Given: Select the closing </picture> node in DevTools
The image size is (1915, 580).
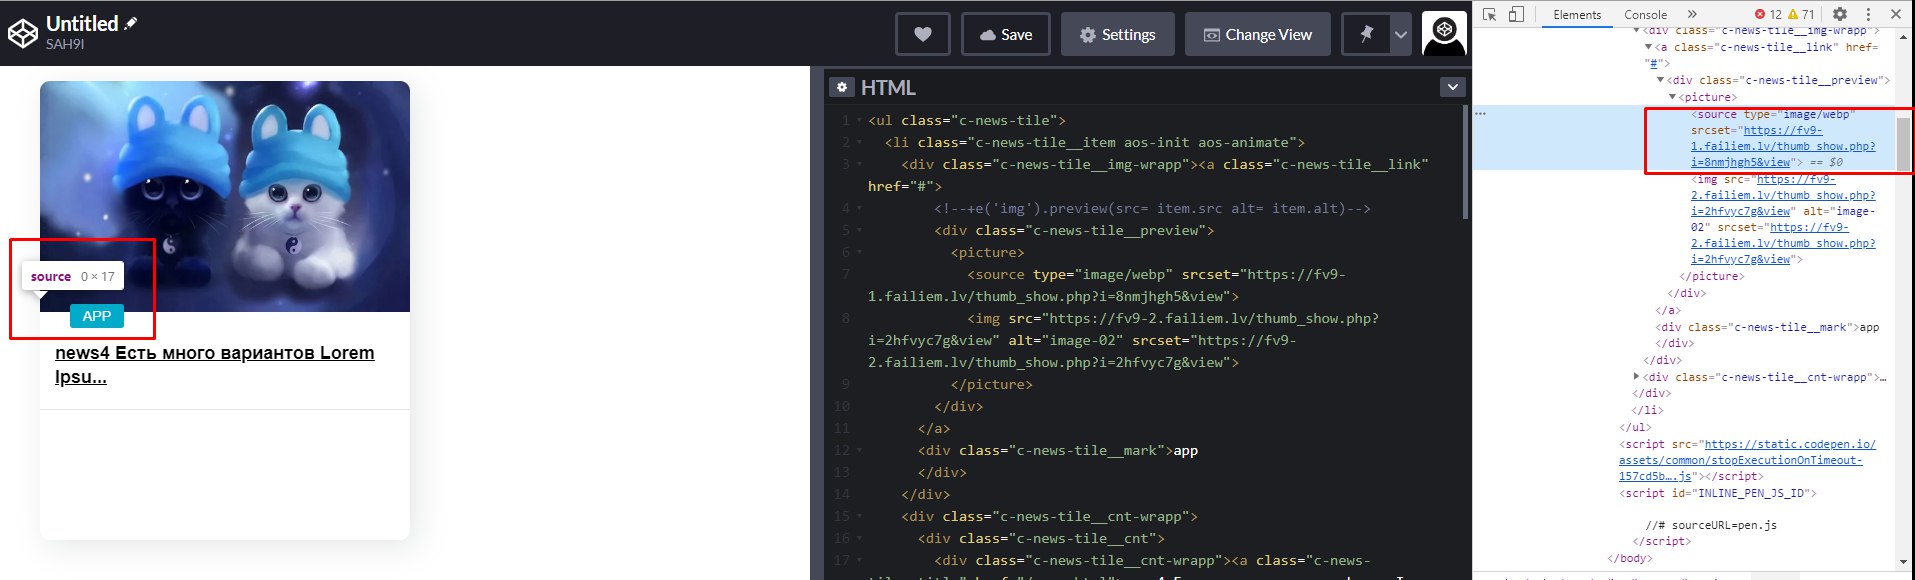Looking at the screenshot, I should click(1711, 276).
